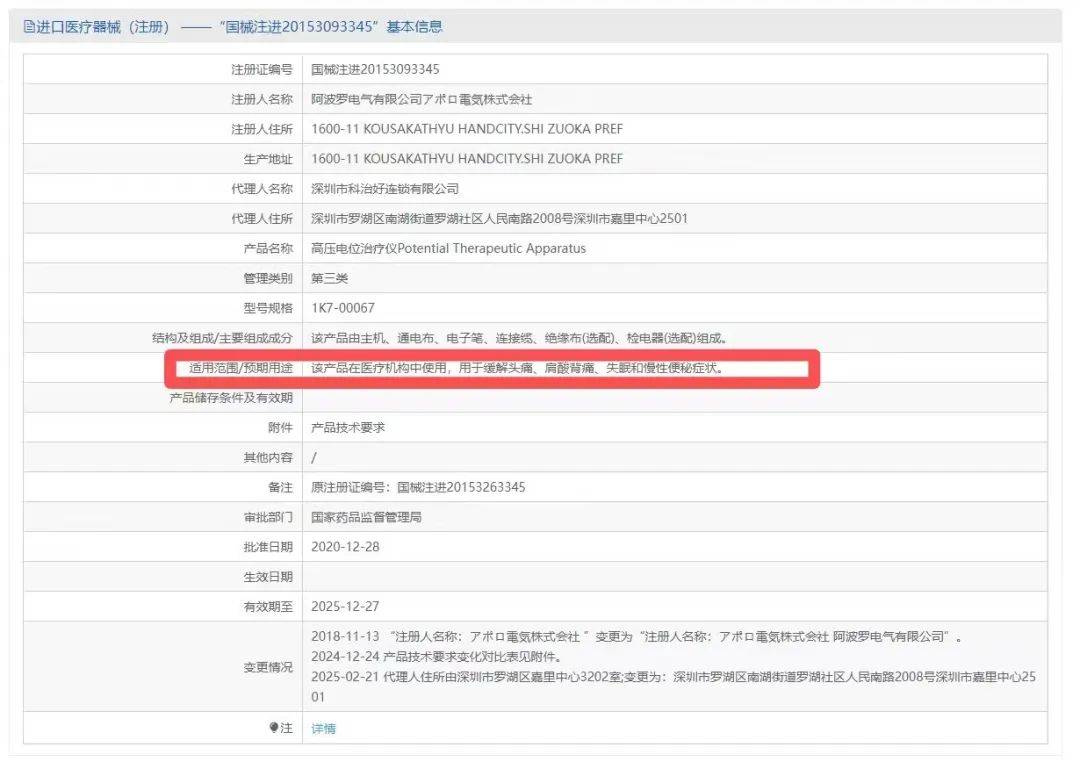This screenshot has height=769, width=1080.
Task: Click the registration number 国械注进20153093345 cell
Action: (x=380, y=69)
